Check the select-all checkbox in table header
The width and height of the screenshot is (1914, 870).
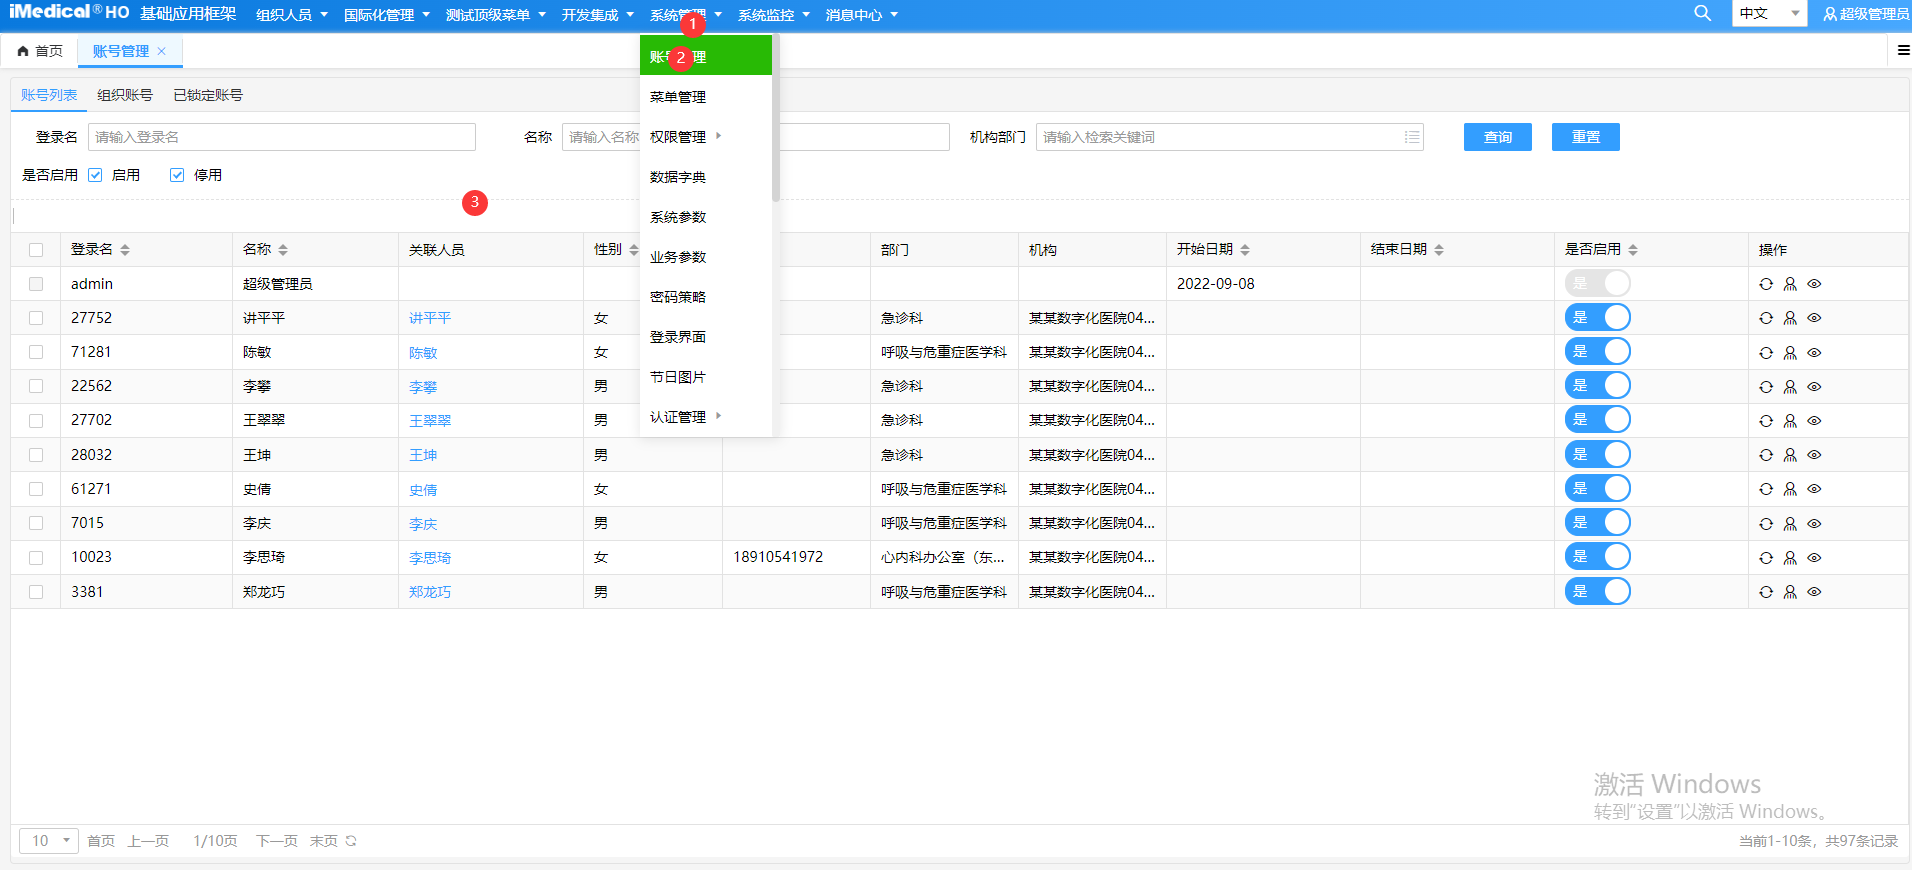click(36, 250)
